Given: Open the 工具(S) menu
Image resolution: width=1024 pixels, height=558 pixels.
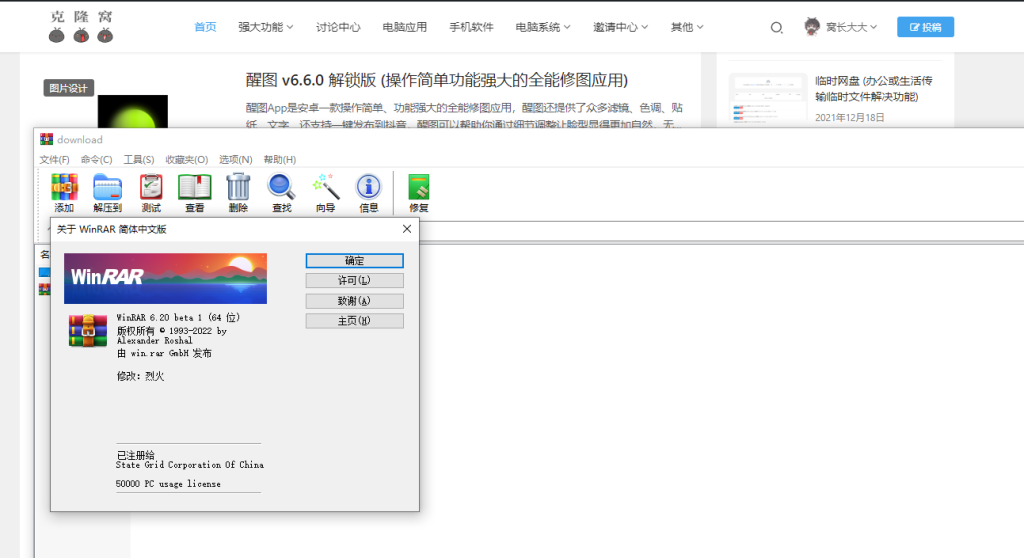Looking at the screenshot, I should pos(139,159).
